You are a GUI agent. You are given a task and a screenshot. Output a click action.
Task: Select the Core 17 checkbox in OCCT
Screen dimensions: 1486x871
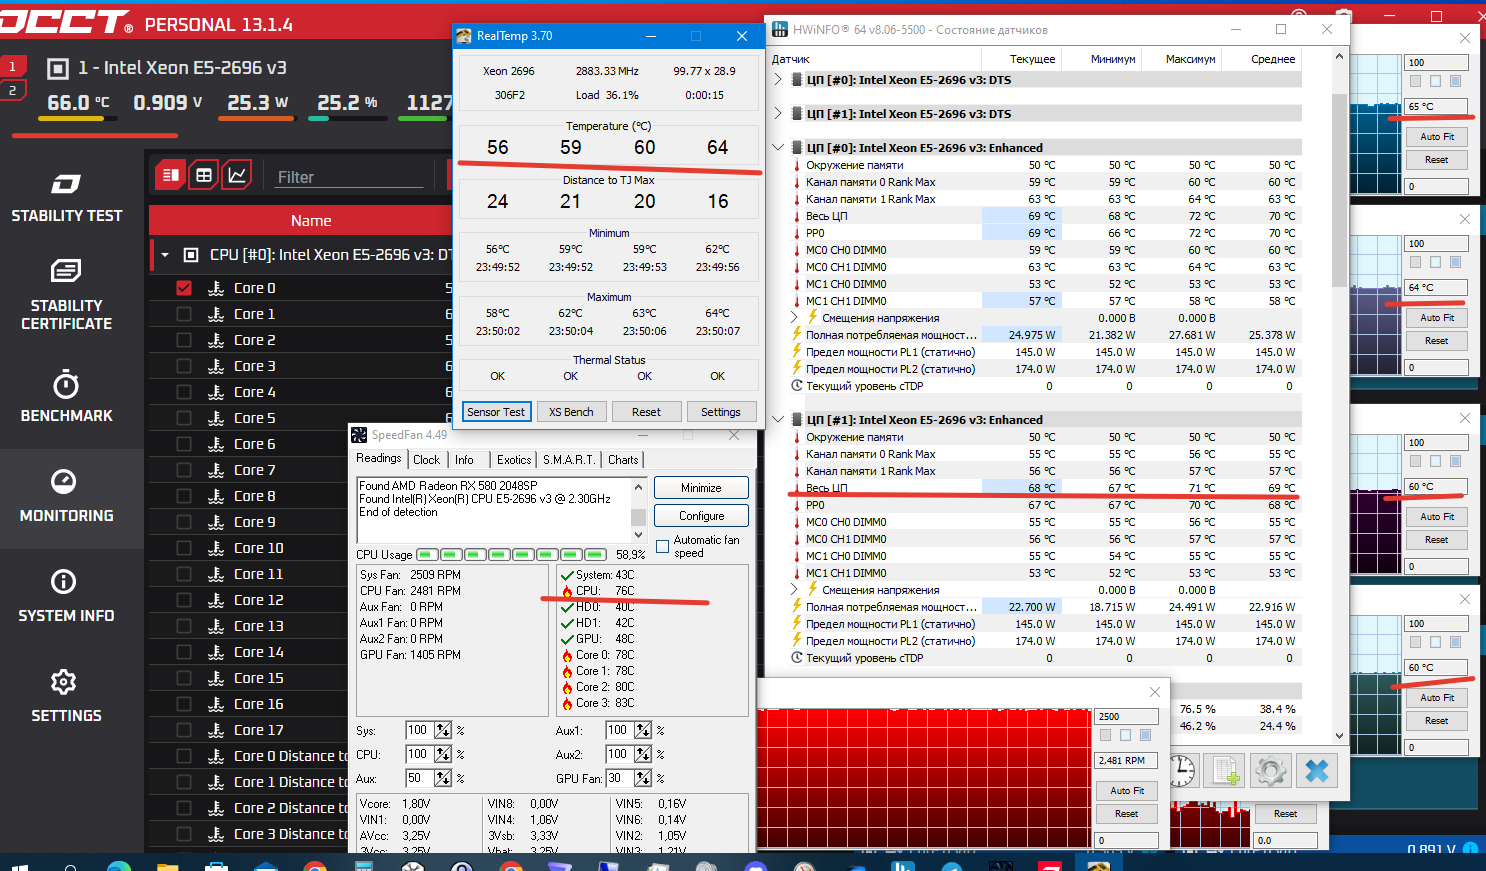(184, 730)
